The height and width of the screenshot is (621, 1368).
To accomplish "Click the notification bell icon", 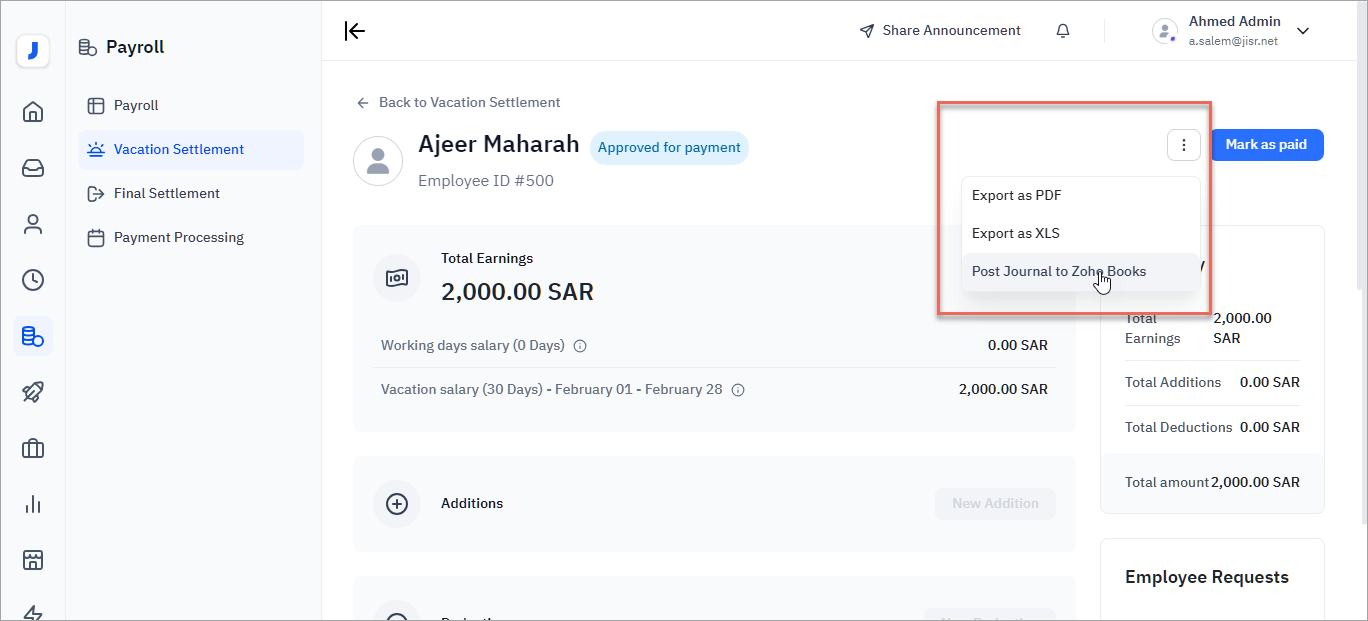I will tap(1063, 31).
